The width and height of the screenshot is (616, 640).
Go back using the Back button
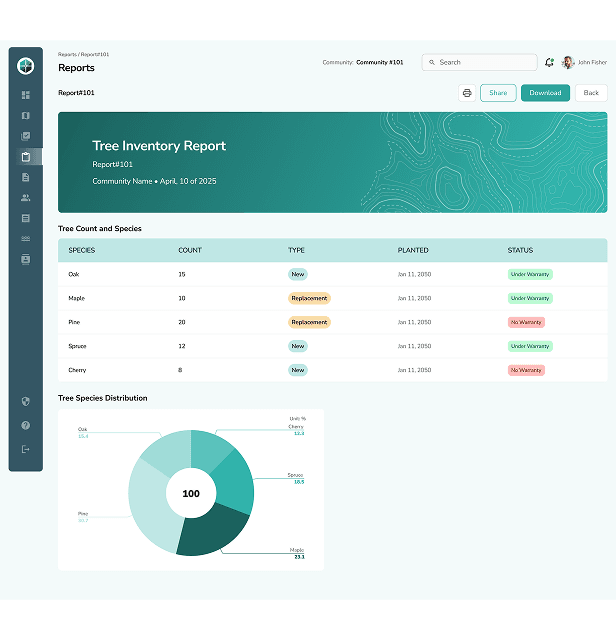point(591,93)
